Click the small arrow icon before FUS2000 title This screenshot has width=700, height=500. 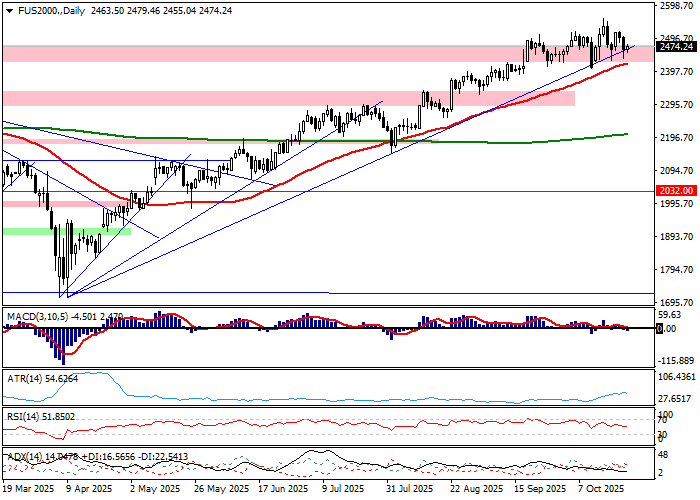click(7, 9)
